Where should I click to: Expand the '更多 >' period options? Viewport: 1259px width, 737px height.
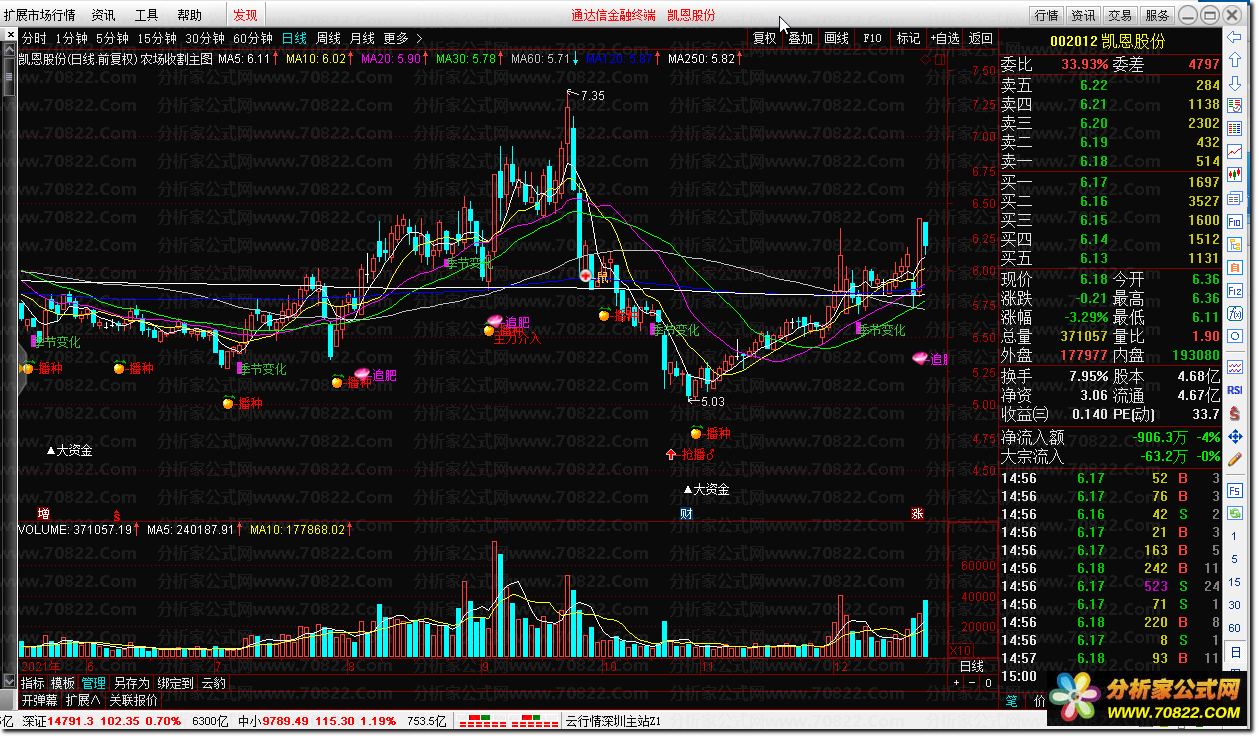403,38
